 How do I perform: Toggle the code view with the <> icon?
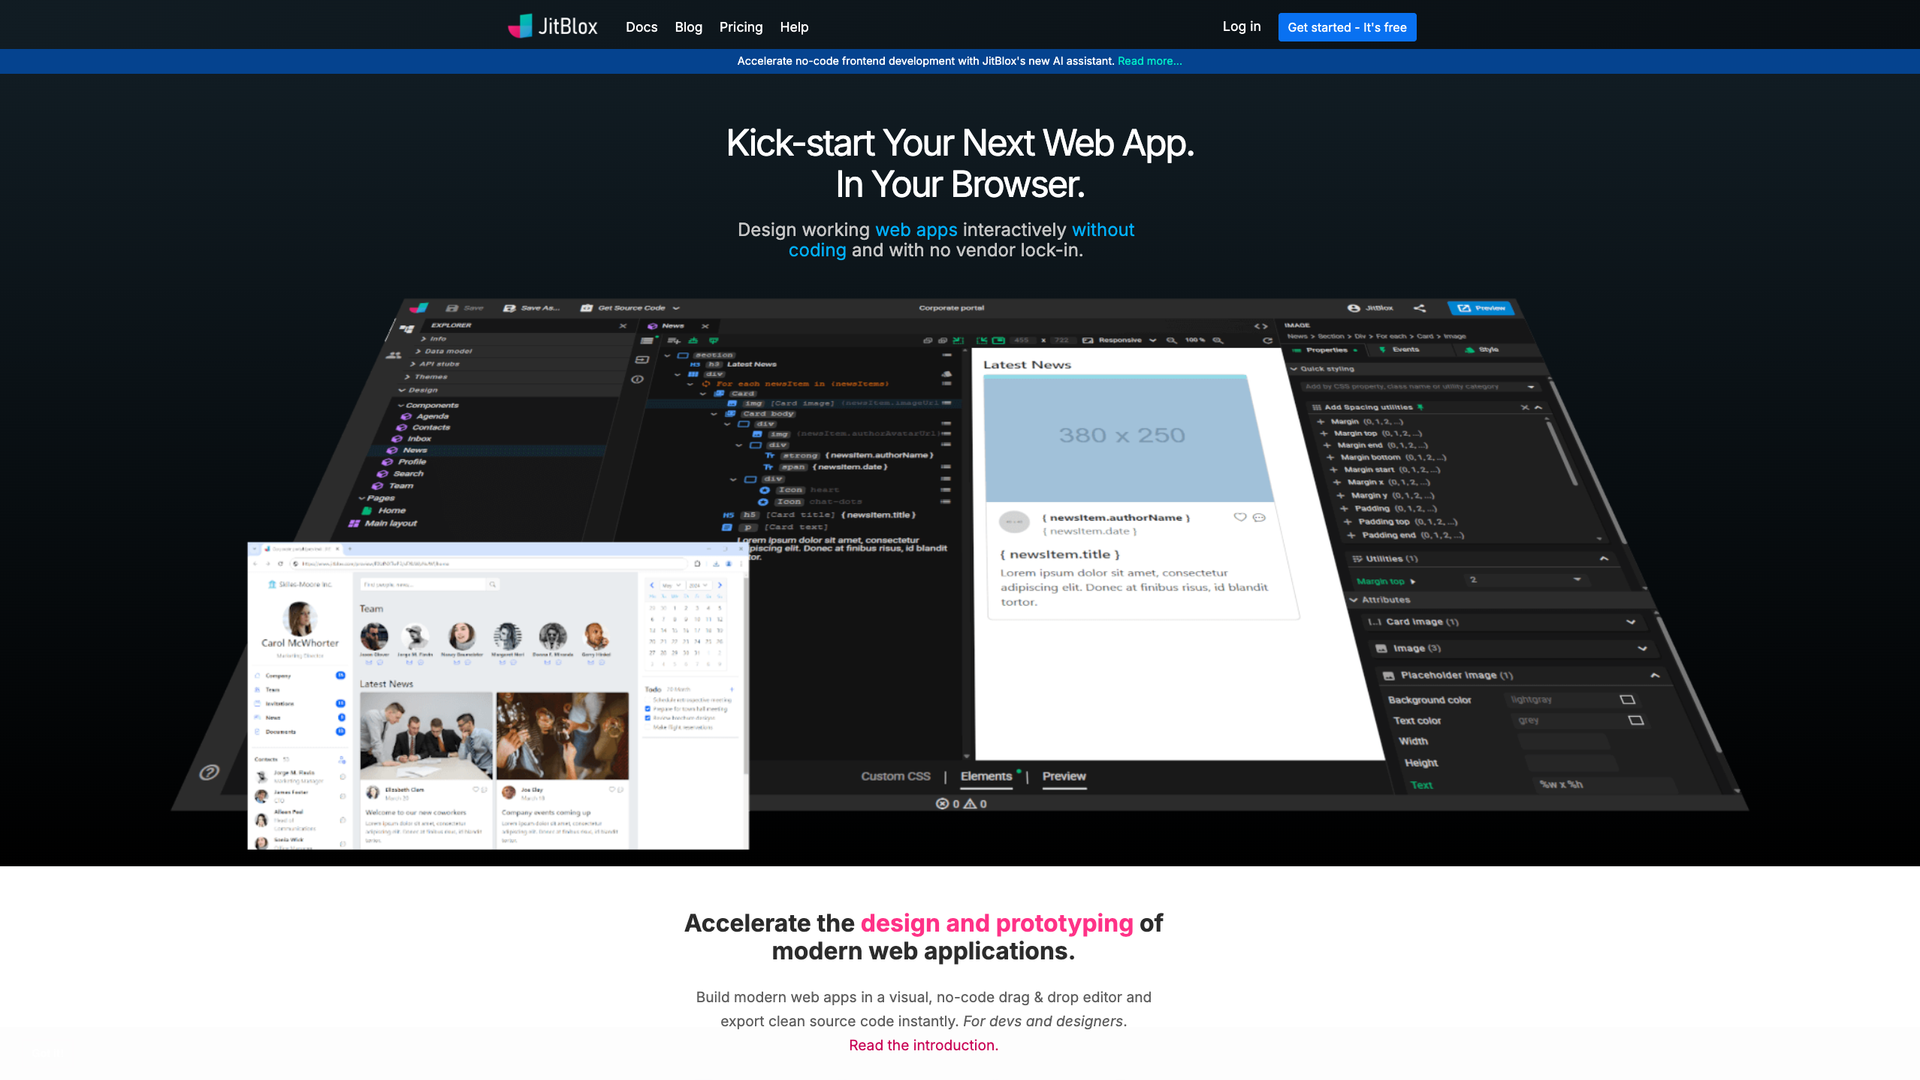pyautogui.click(x=1261, y=326)
